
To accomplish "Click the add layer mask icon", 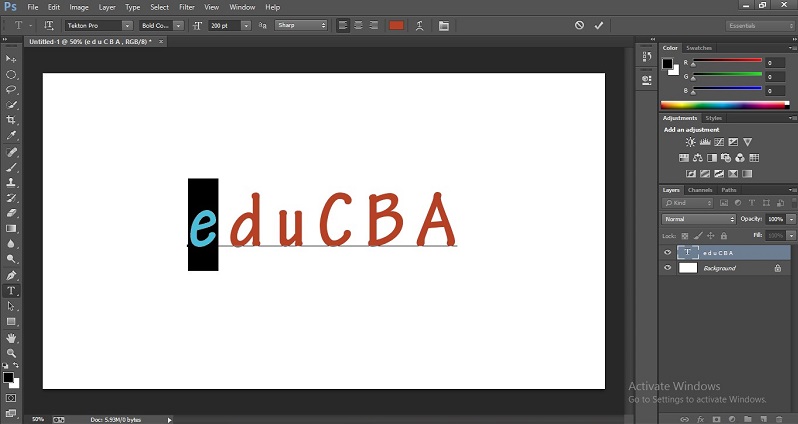I will point(717,419).
